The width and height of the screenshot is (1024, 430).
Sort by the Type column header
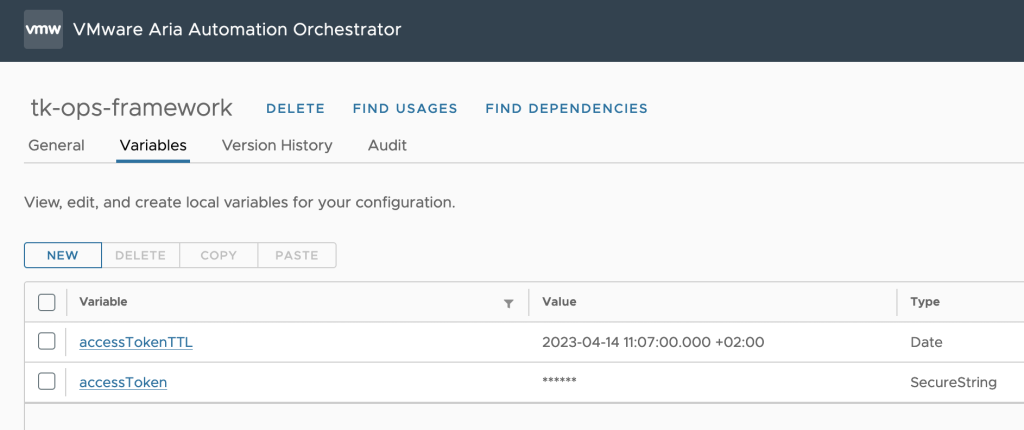tap(925, 302)
